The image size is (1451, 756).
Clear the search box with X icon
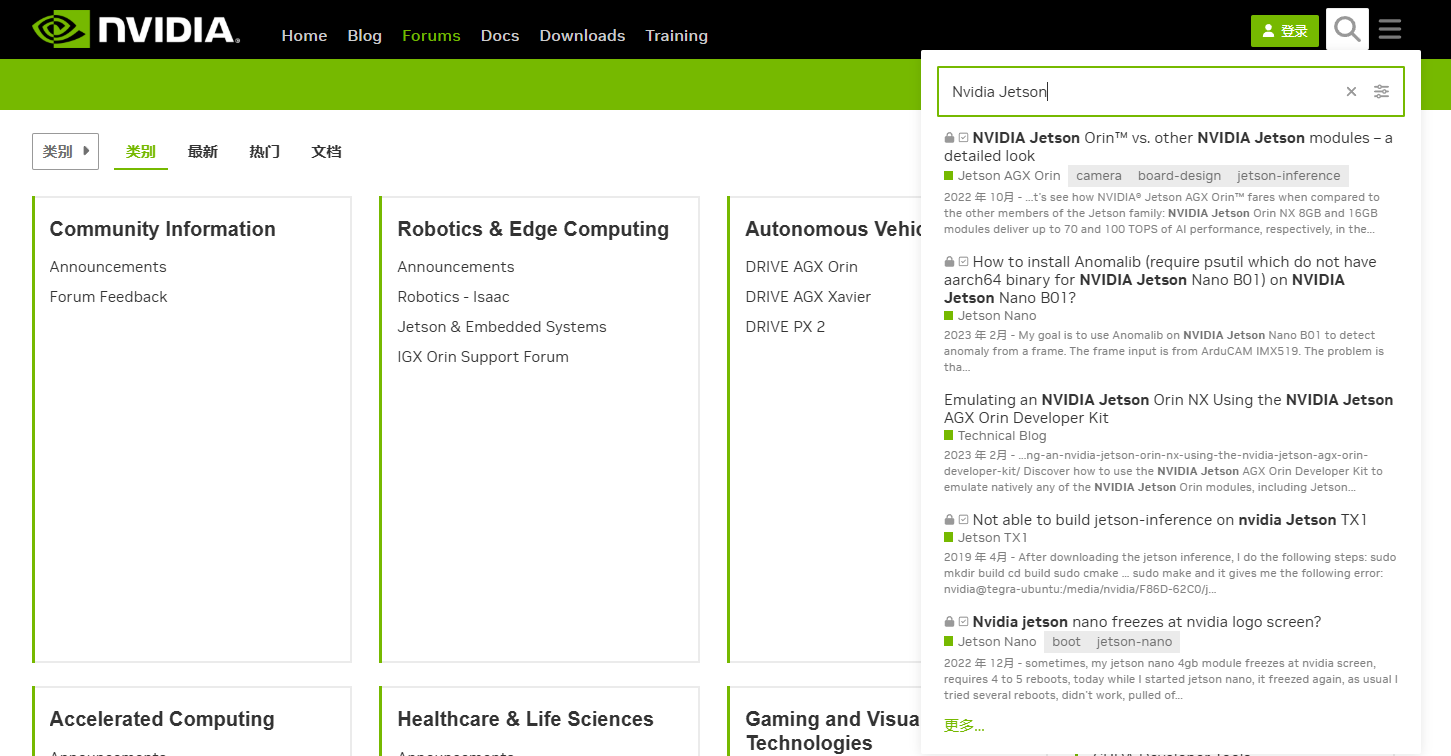pyautogui.click(x=1351, y=92)
